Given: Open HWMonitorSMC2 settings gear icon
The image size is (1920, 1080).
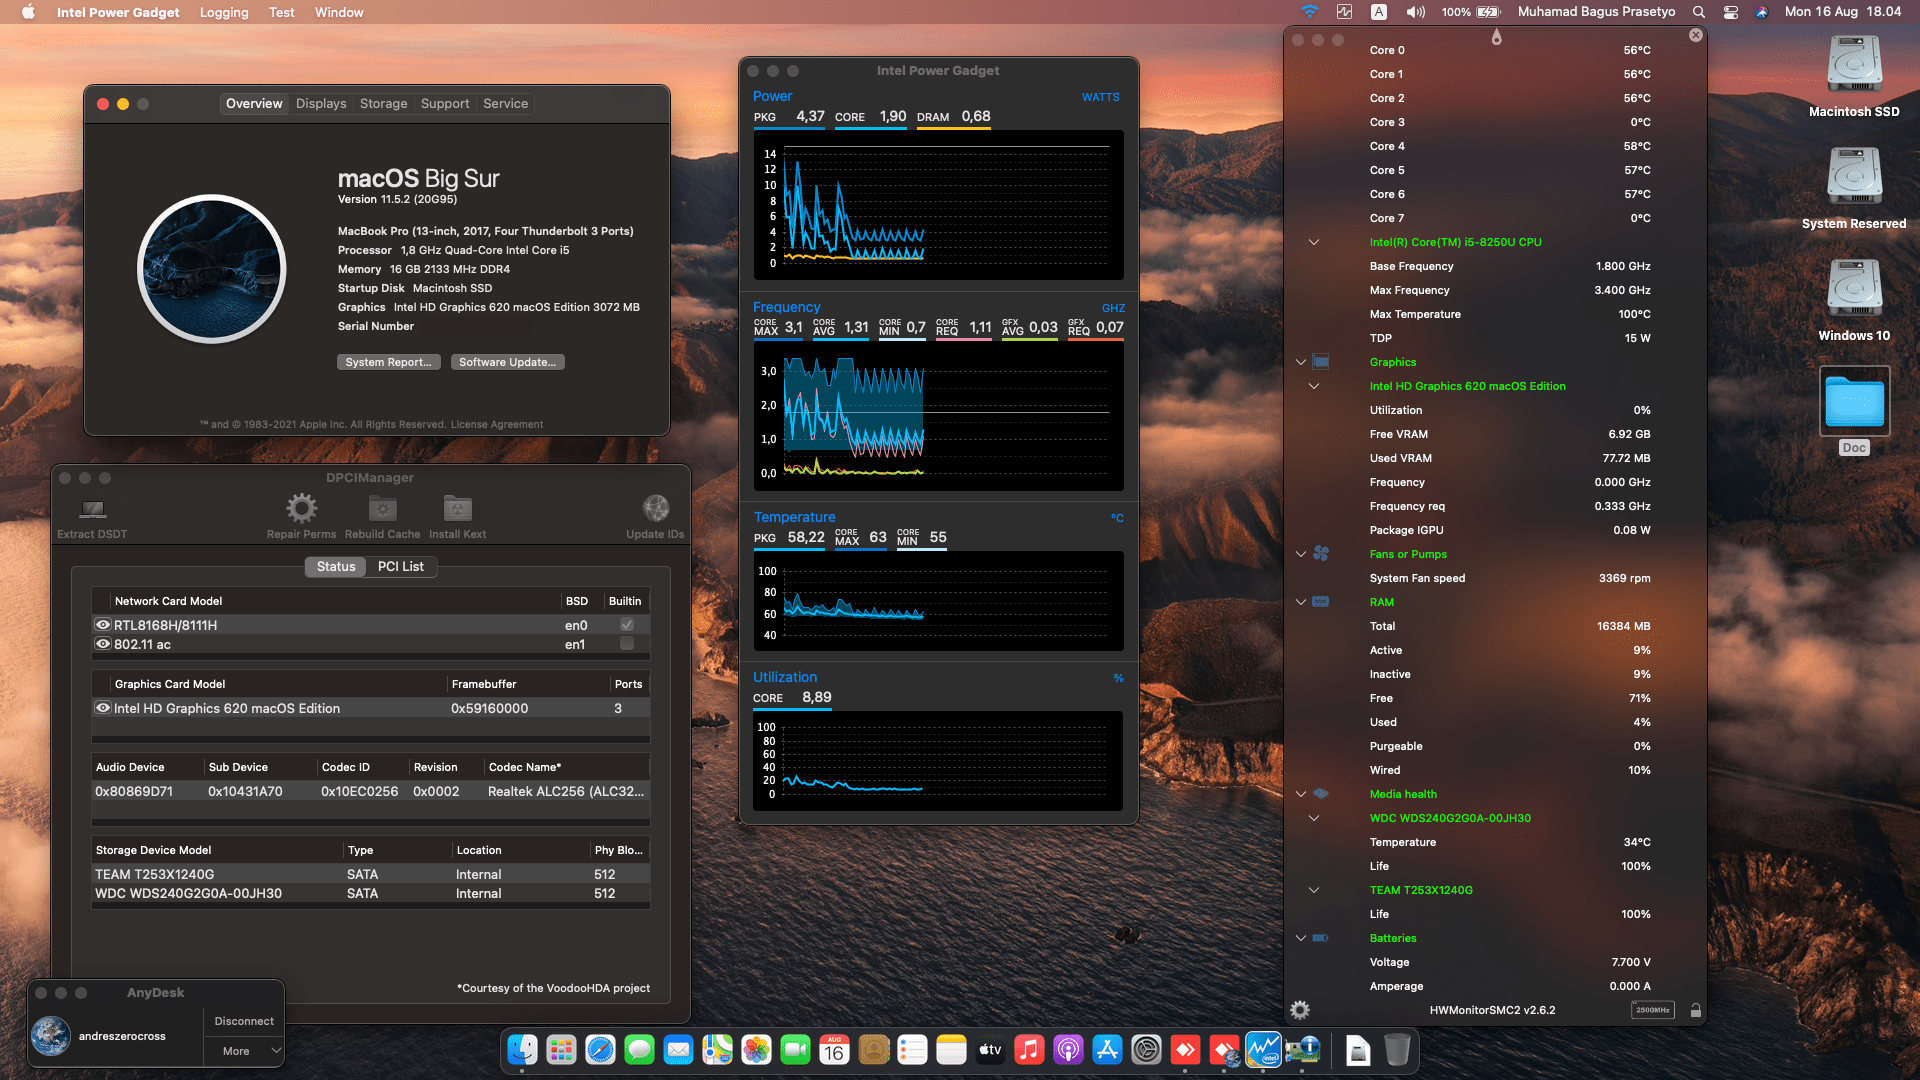Looking at the screenshot, I should click(1300, 1010).
